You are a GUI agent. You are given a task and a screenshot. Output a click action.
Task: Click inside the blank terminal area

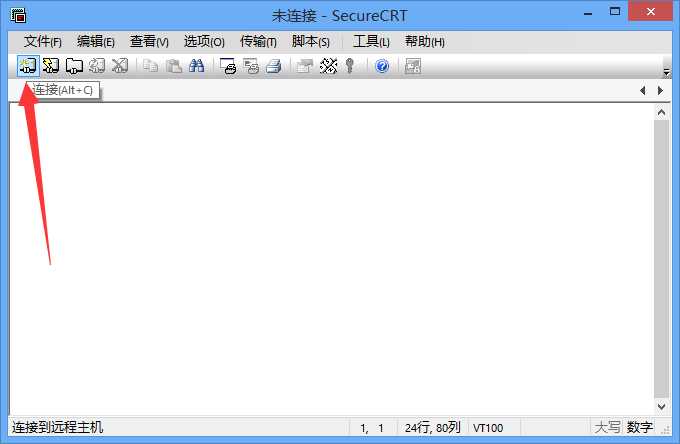(332, 259)
